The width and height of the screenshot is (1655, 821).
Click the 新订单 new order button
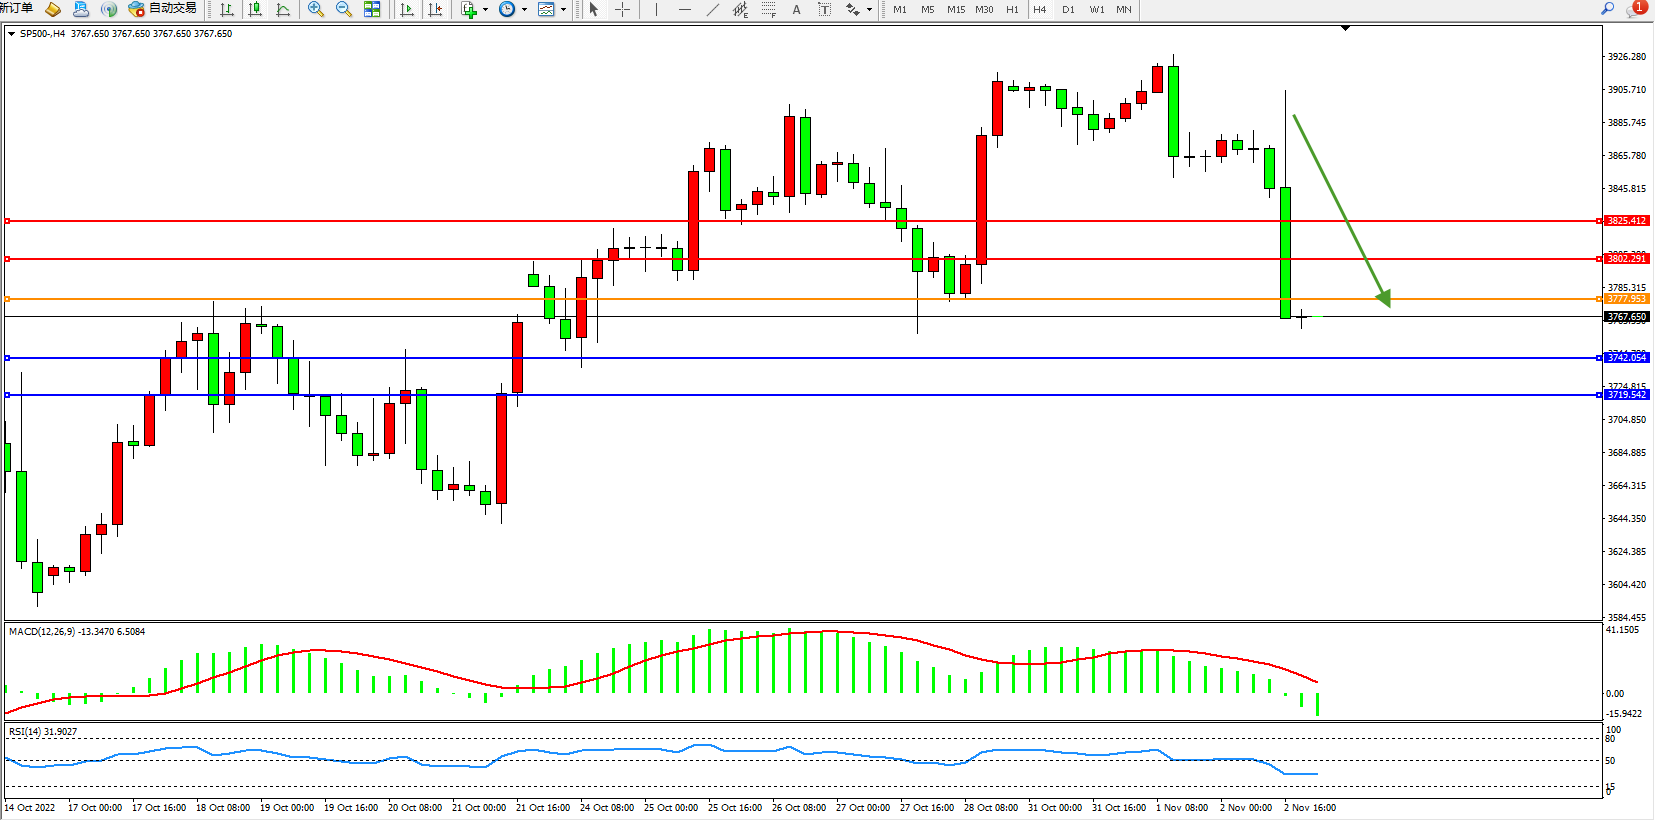16,9
